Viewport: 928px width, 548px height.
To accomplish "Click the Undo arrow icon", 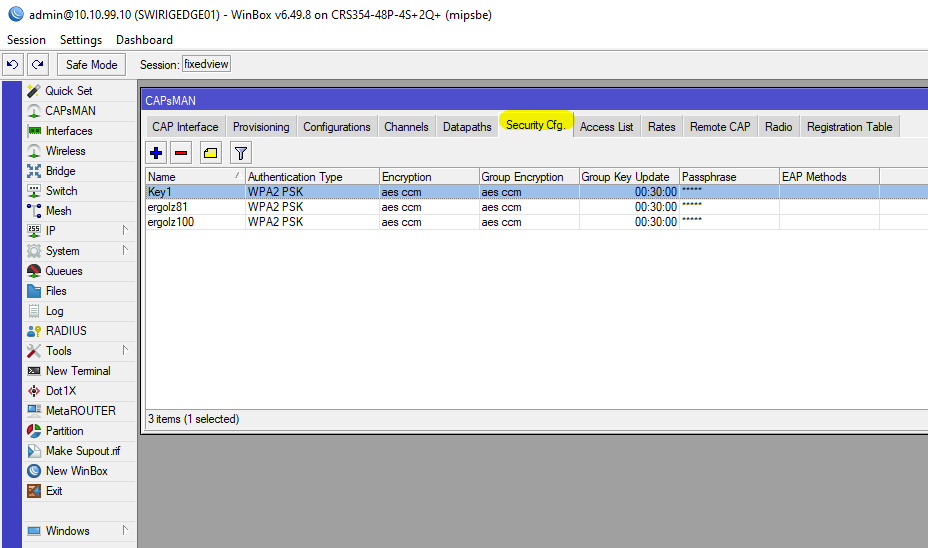I will 13,65.
